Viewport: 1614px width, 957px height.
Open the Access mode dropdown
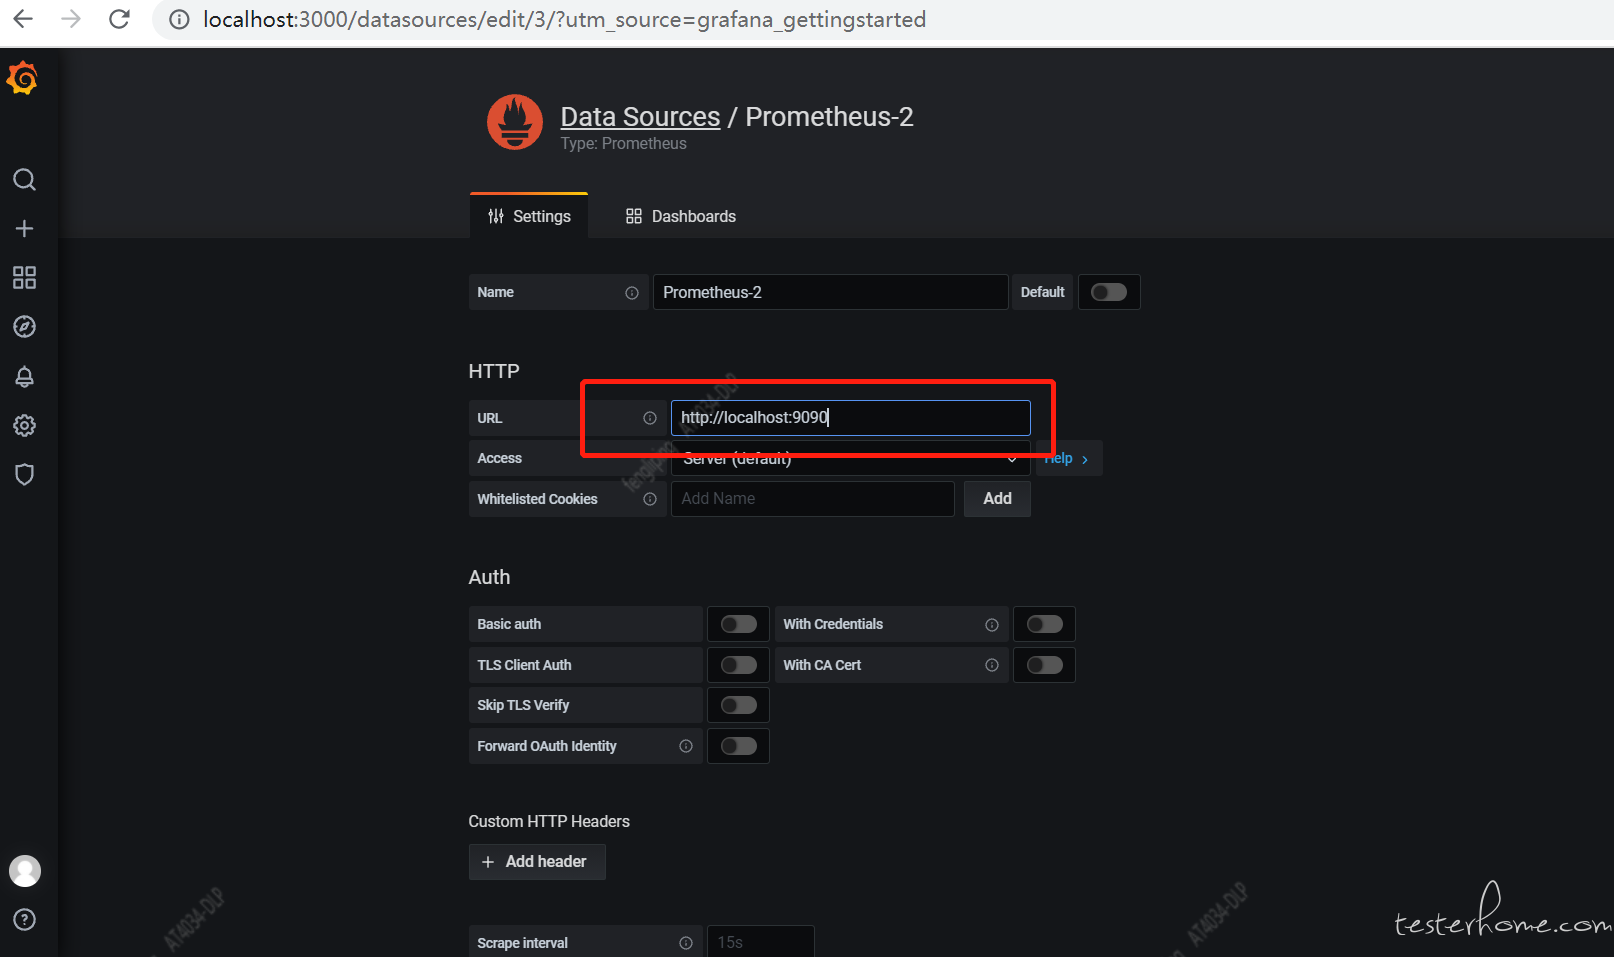[x=851, y=458]
